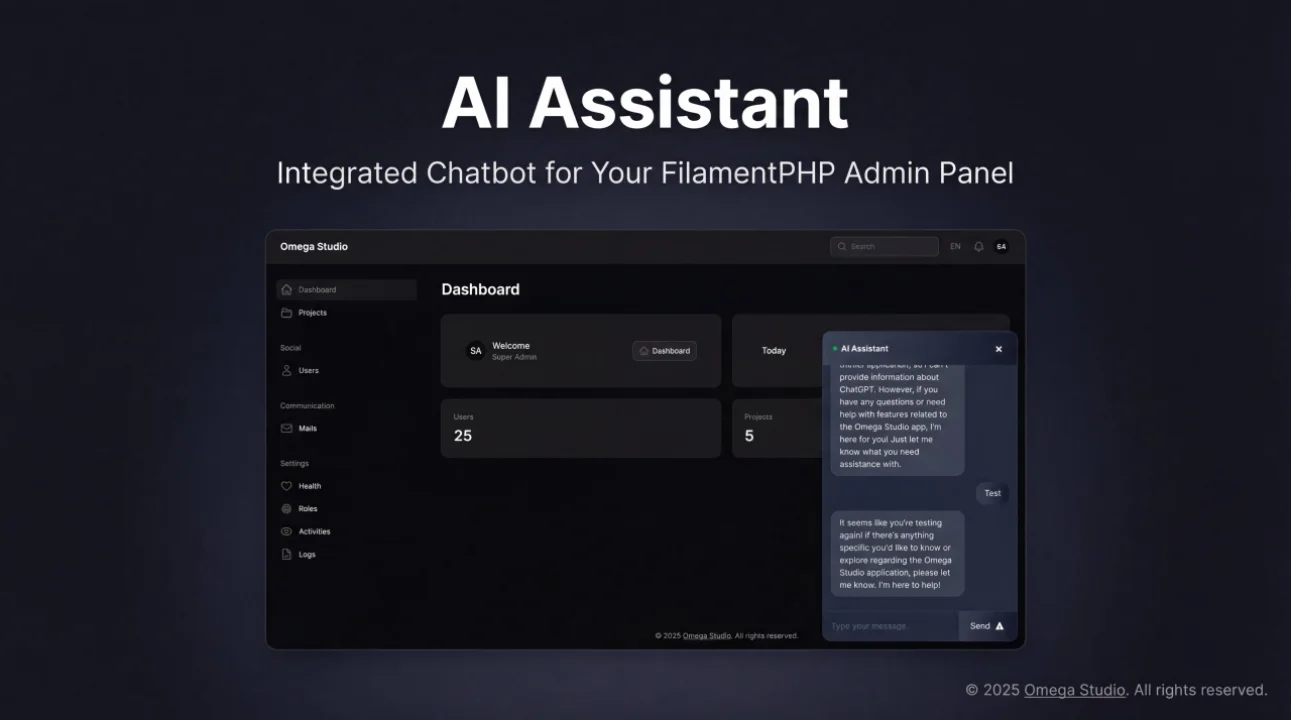
Task: Click the home icon inside the Dashboard button
Action: pyautogui.click(x=645, y=351)
